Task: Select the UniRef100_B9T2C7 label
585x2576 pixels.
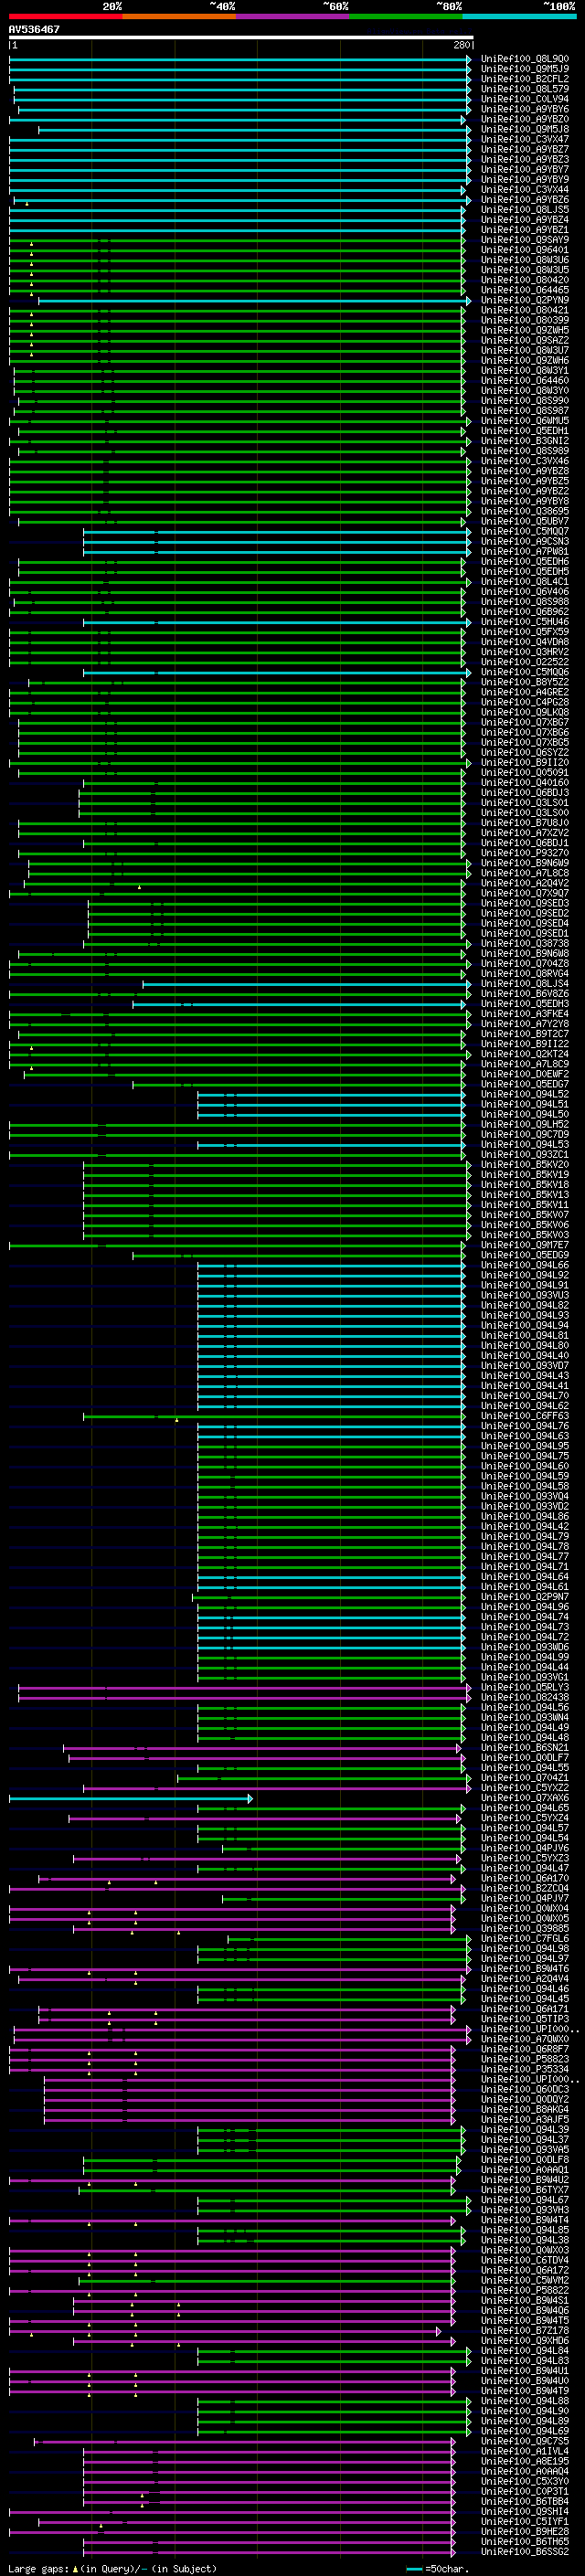Action: [525, 1034]
